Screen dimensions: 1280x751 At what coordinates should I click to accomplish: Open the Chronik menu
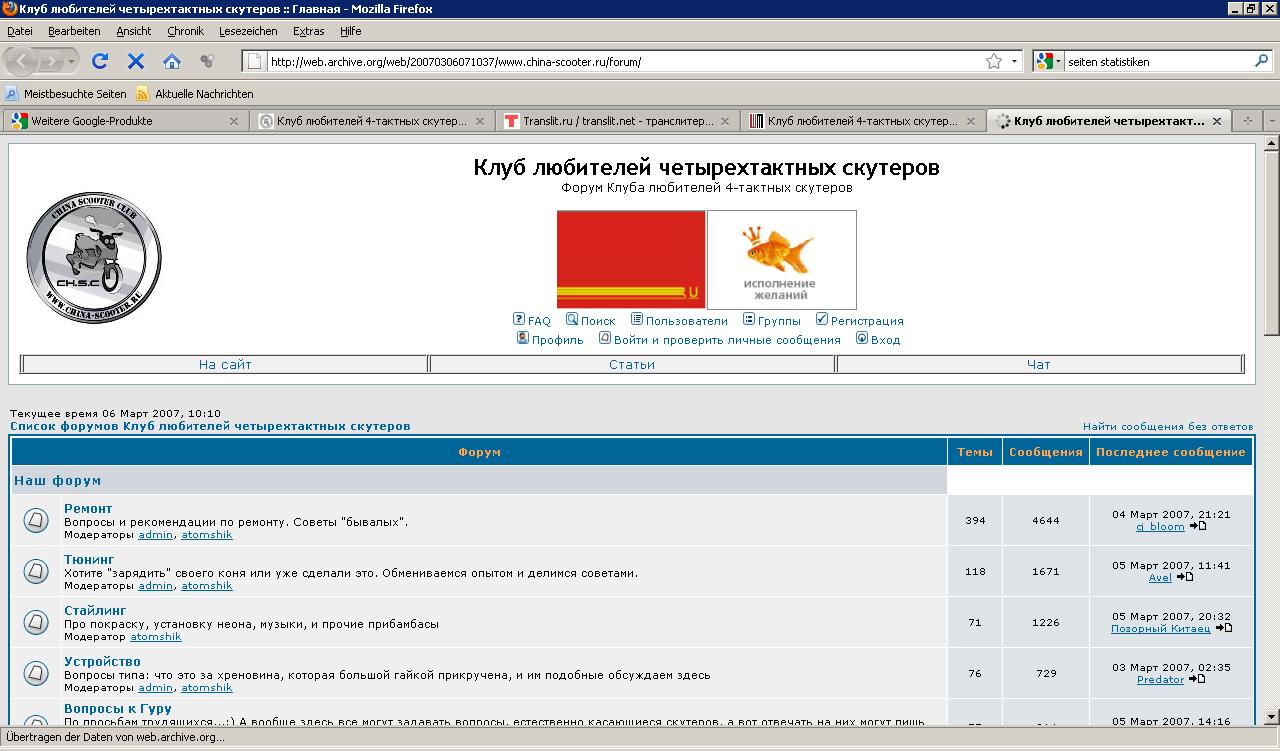pyautogui.click(x=185, y=31)
